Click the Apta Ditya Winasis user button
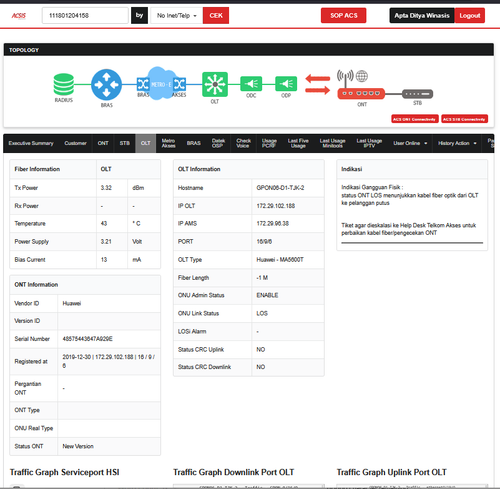 [x=422, y=15]
